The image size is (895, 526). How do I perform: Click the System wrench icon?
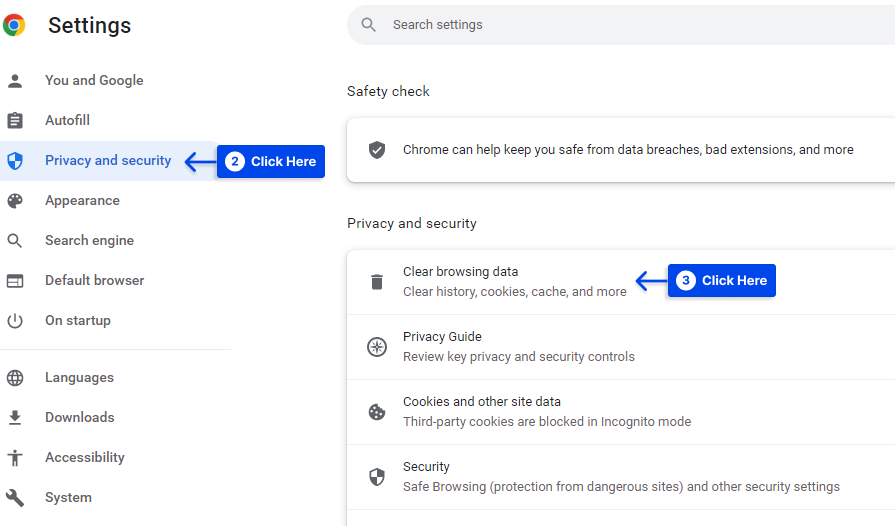coord(15,497)
